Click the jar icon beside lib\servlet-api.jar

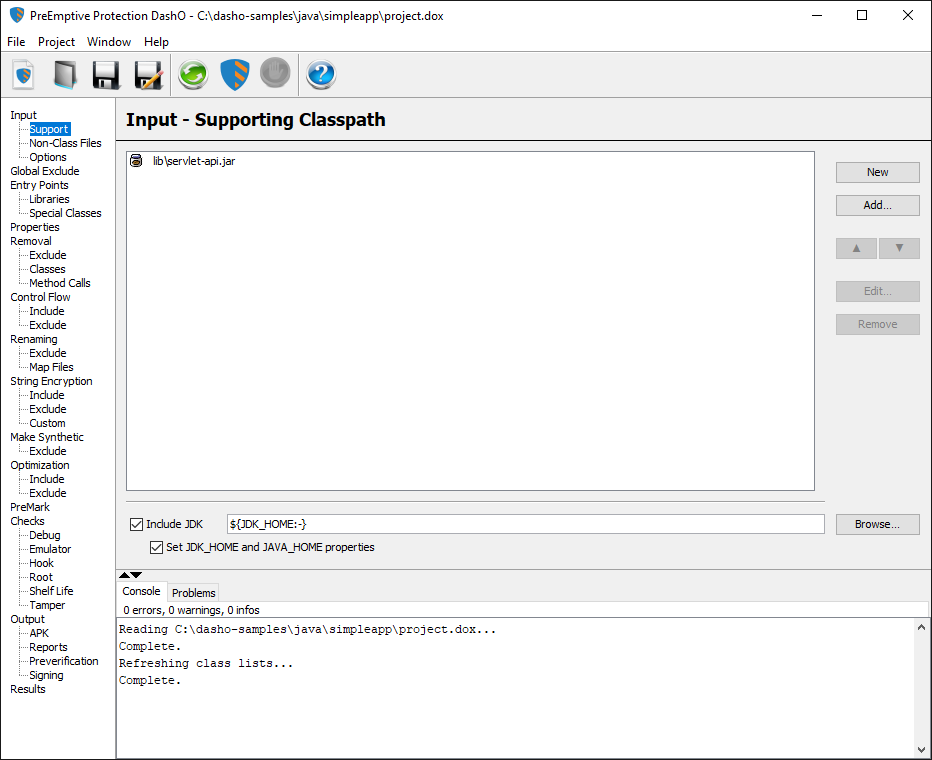pyautogui.click(x=136, y=161)
